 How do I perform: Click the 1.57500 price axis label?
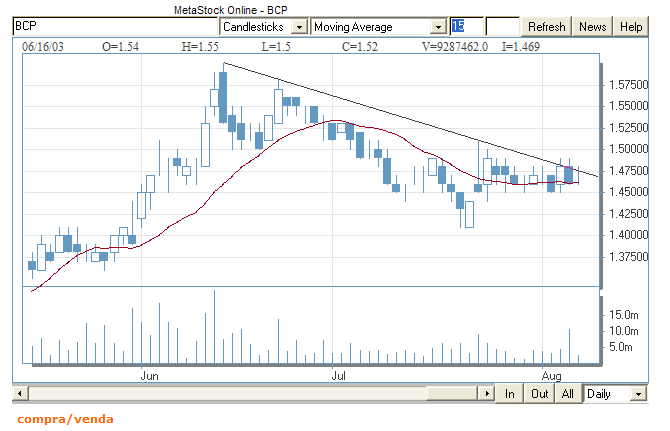coord(628,85)
